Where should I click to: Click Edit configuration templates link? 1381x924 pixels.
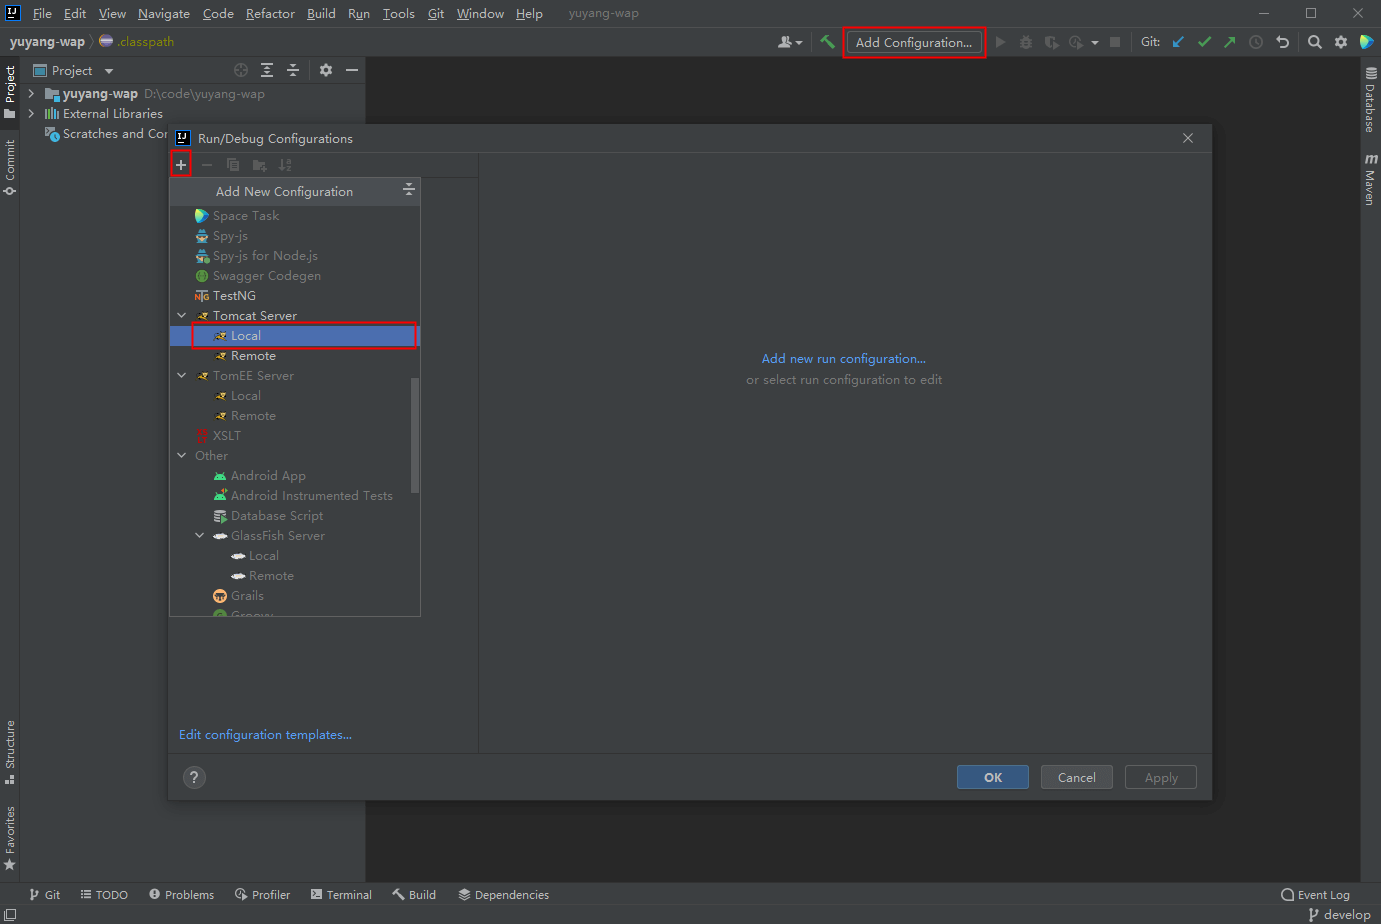coord(265,735)
